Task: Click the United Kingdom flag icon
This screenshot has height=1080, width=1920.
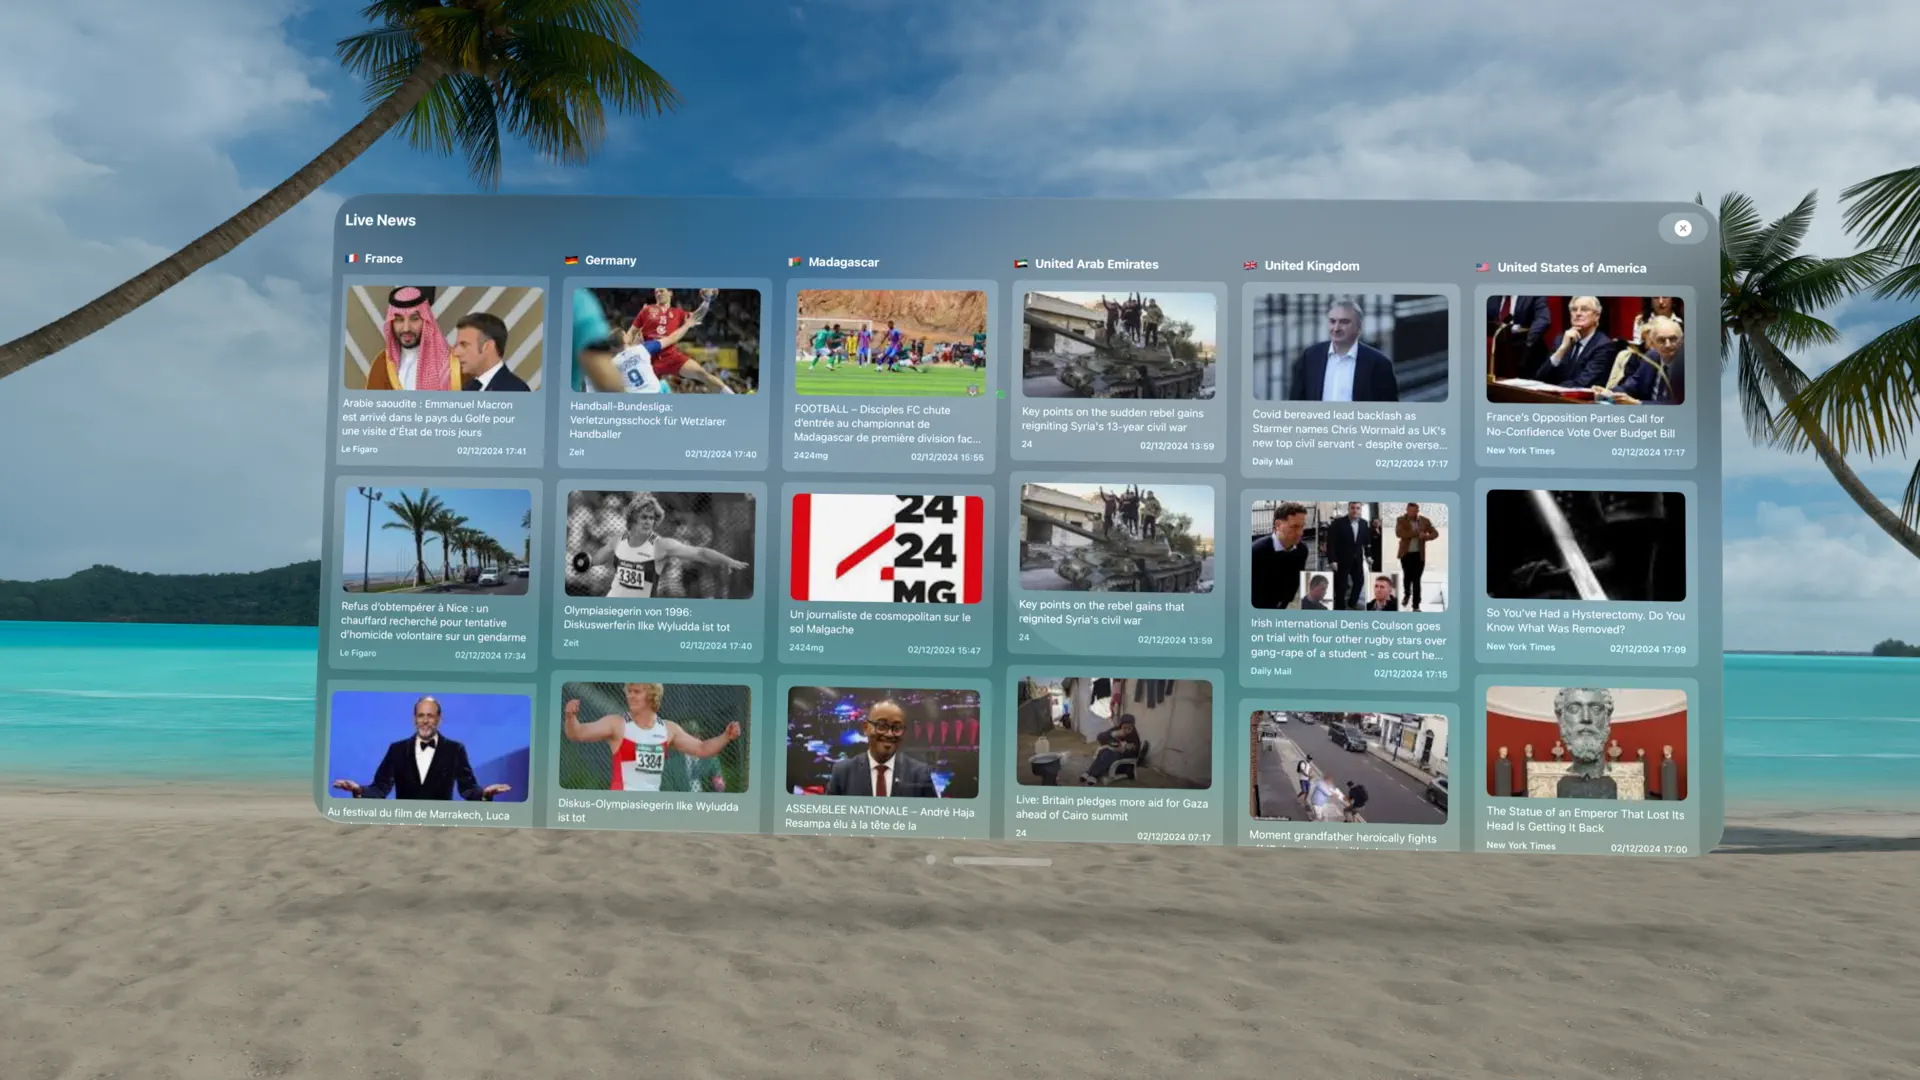Action: [x=1250, y=266]
